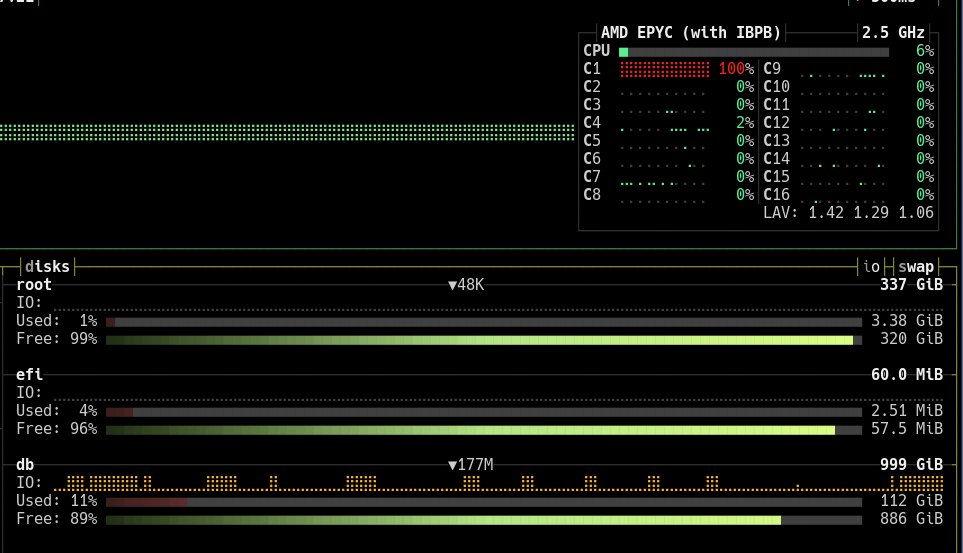The width and height of the screenshot is (963, 553).
Task: Click the db Used 11% label
Action: (x=57, y=501)
